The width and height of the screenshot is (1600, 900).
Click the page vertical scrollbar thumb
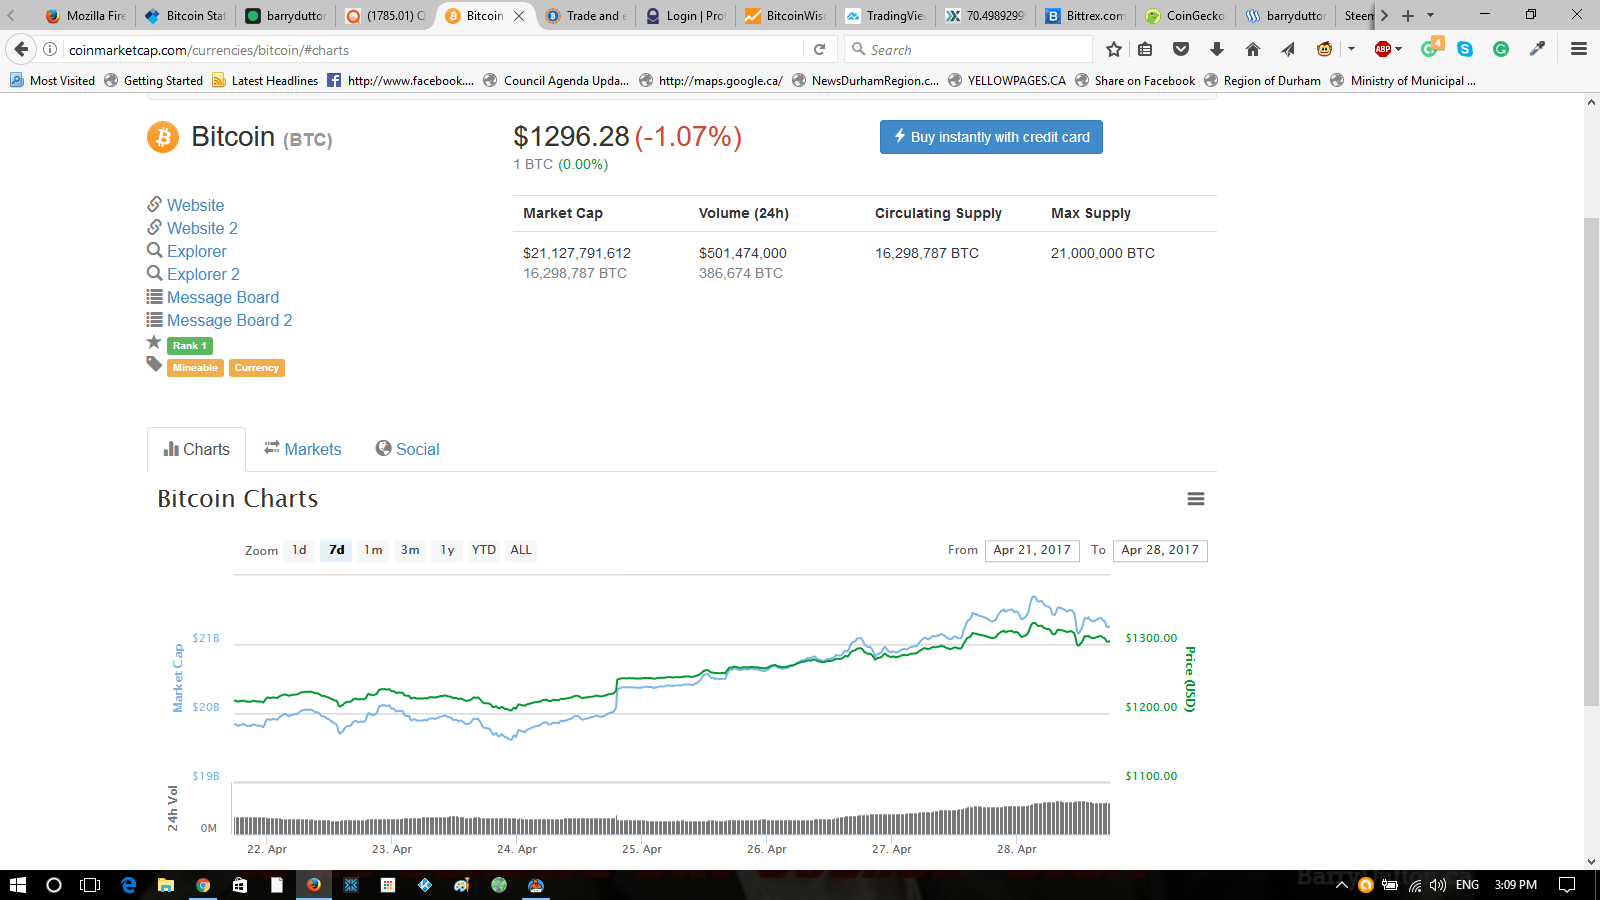click(1591, 460)
